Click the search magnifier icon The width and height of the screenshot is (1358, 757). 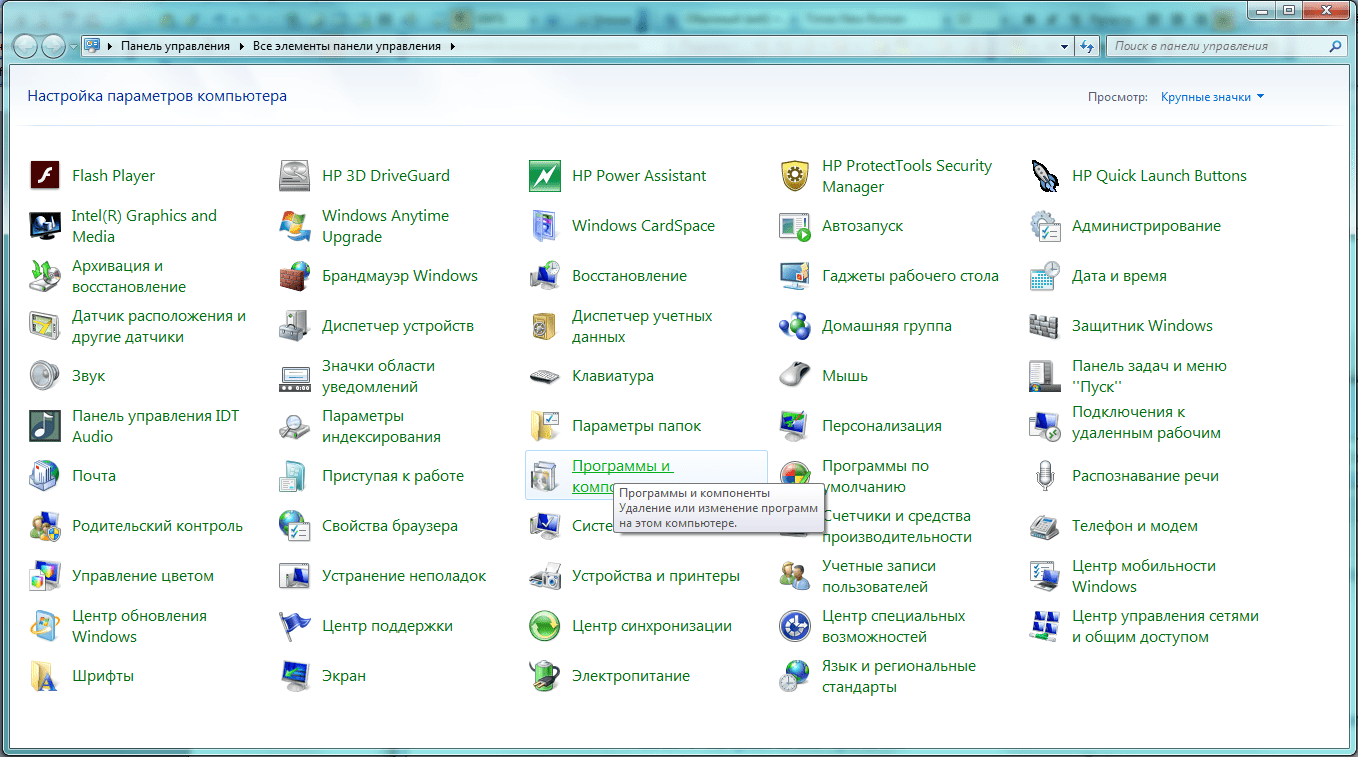coord(1336,46)
